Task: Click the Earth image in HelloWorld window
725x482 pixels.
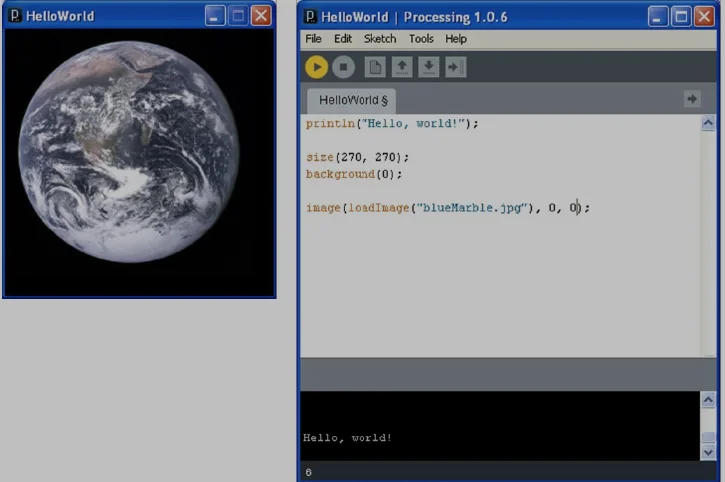Action: [x=129, y=152]
